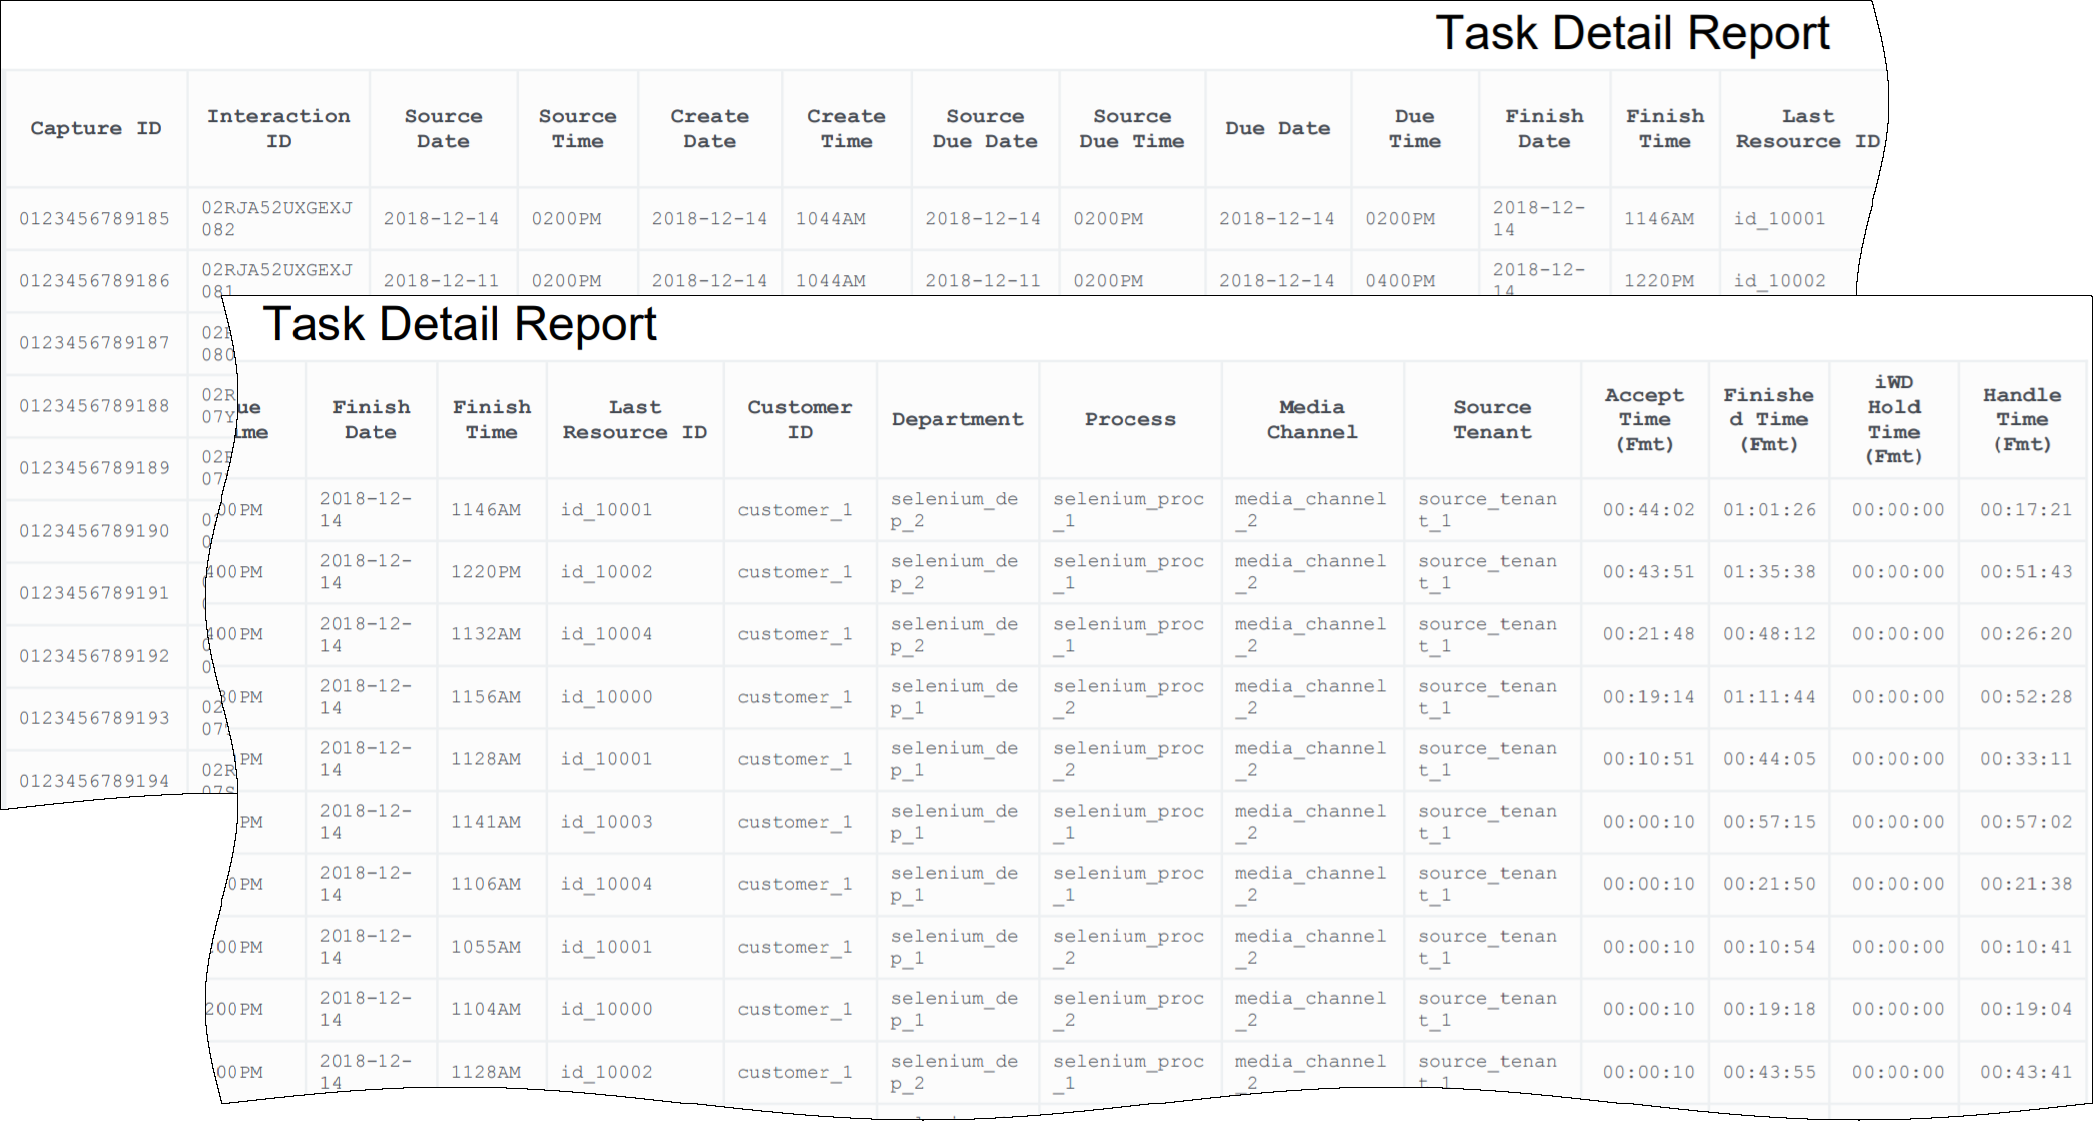This screenshot has width=2093, height=1121.
Task: Click the Source Due Date header
Action: click(984, 128)
